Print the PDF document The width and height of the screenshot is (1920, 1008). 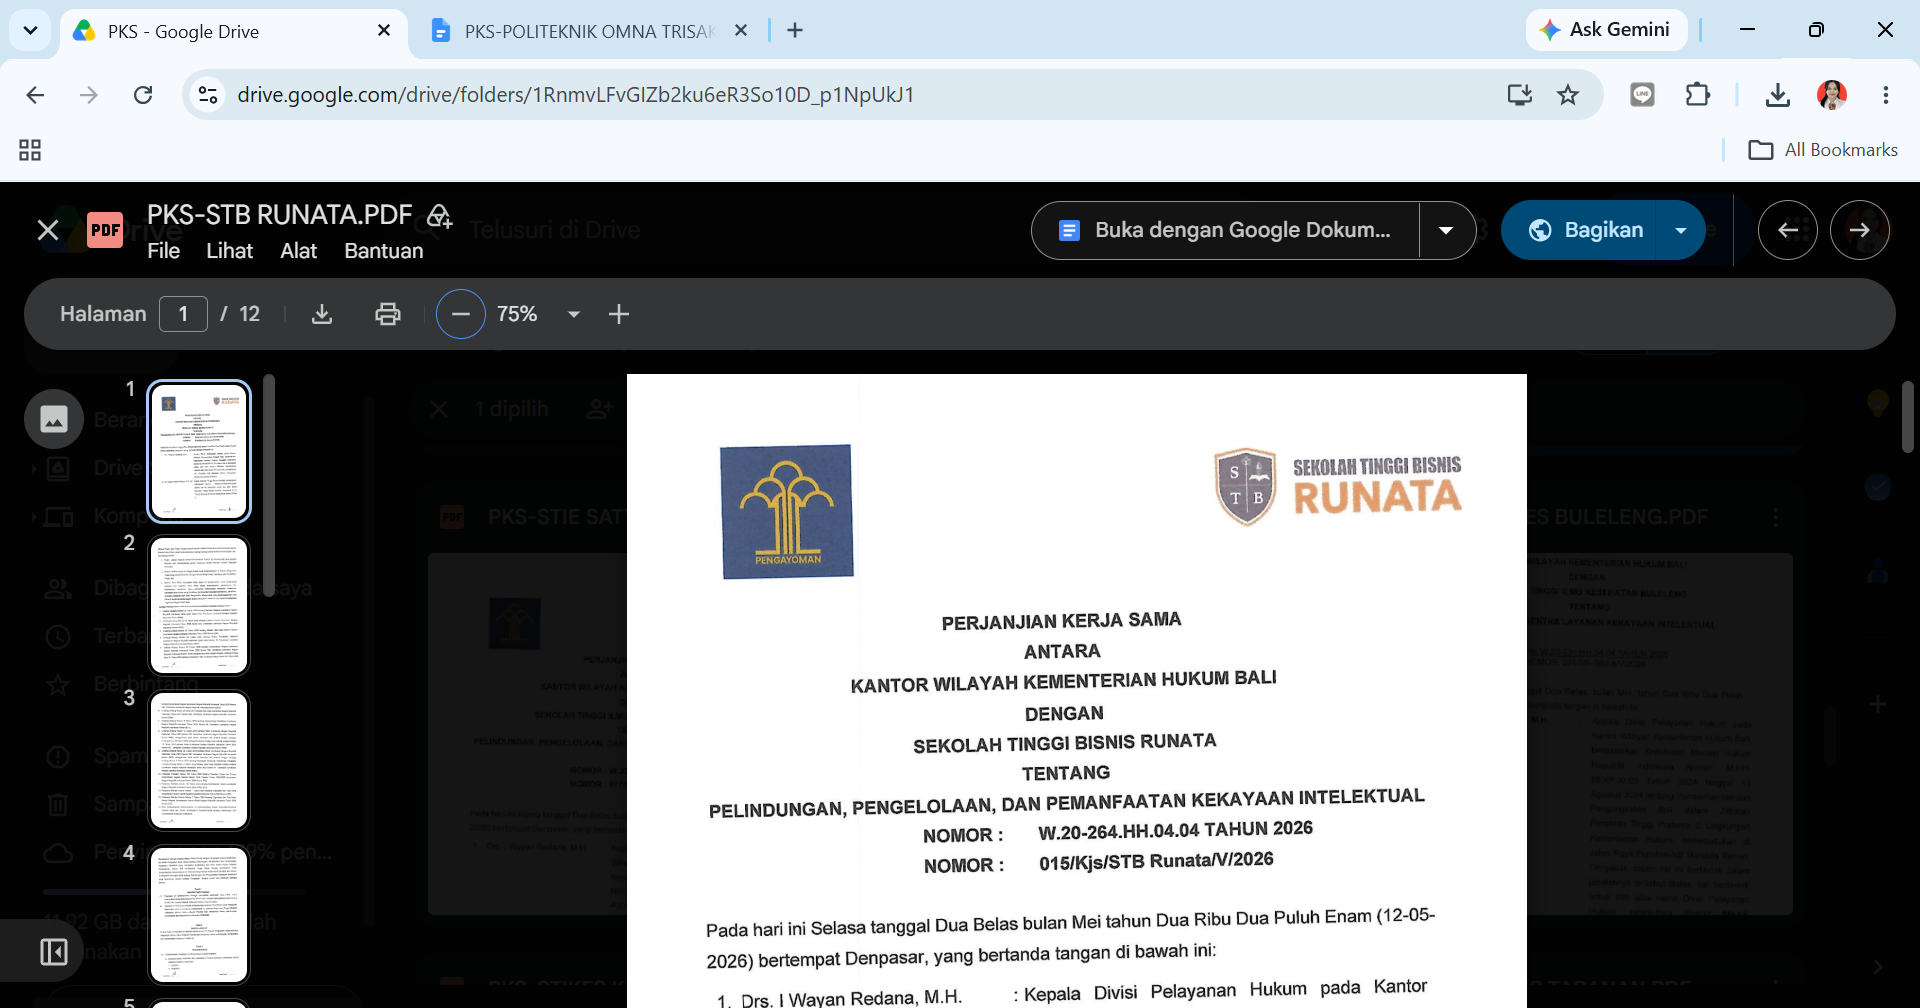[x=388, y=314]
